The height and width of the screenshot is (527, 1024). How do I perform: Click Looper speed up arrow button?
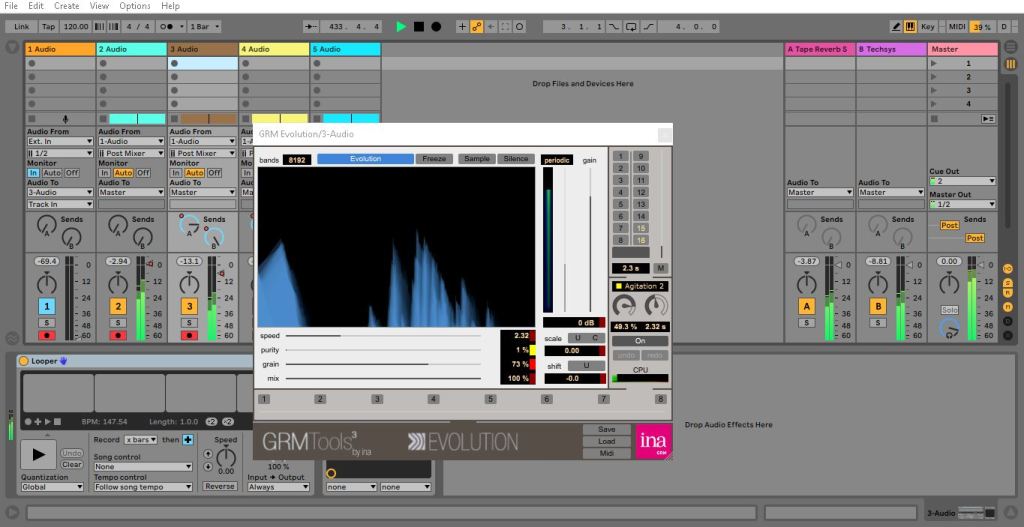(208, 452)
